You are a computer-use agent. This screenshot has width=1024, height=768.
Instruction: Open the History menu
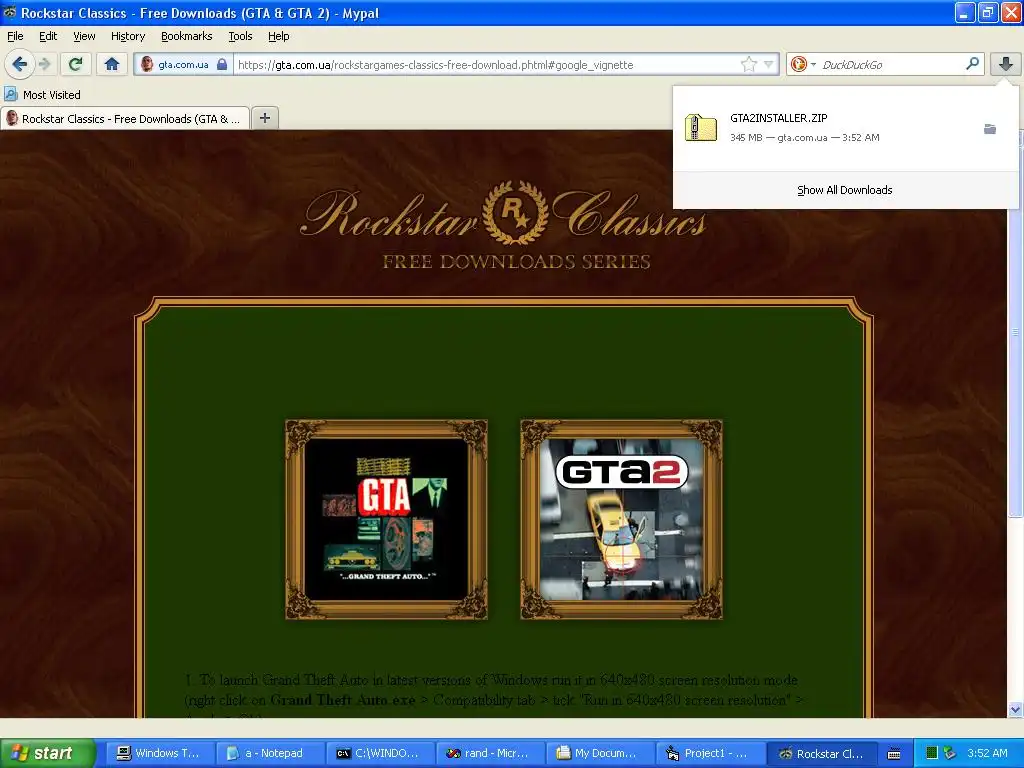point(128,36)
